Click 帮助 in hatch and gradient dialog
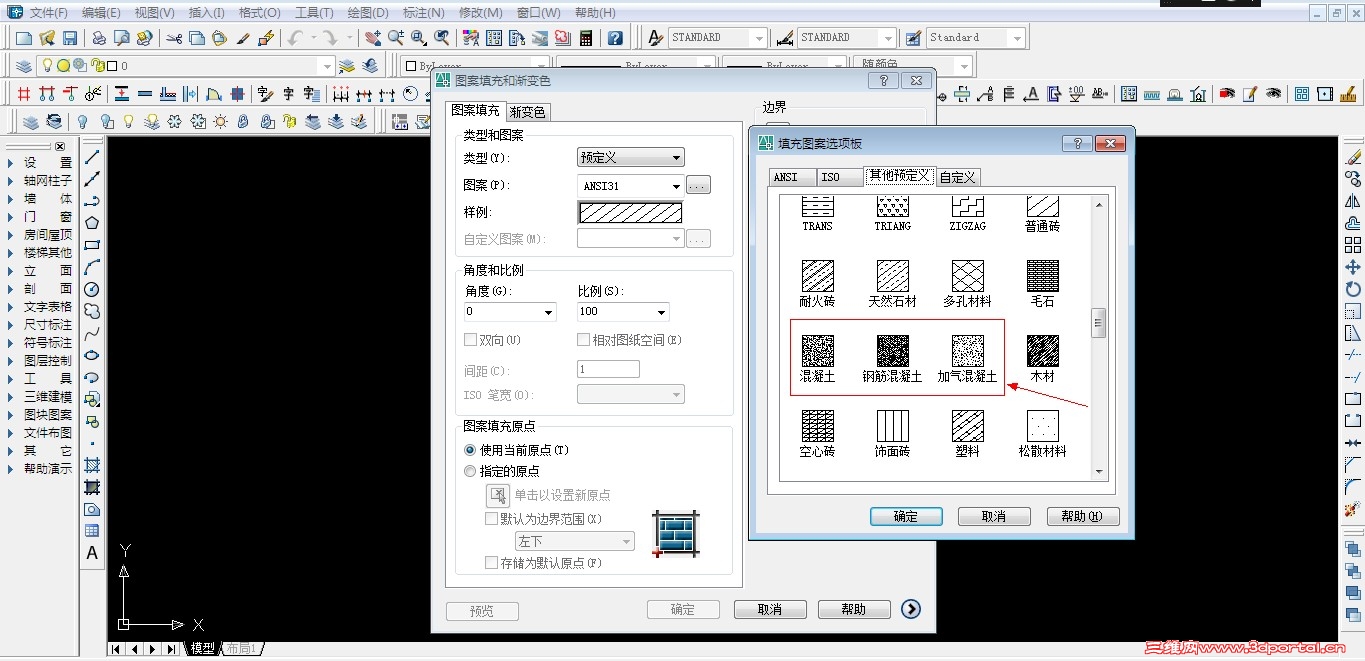The image size is (1365, 661). click(x=854, y=609)
